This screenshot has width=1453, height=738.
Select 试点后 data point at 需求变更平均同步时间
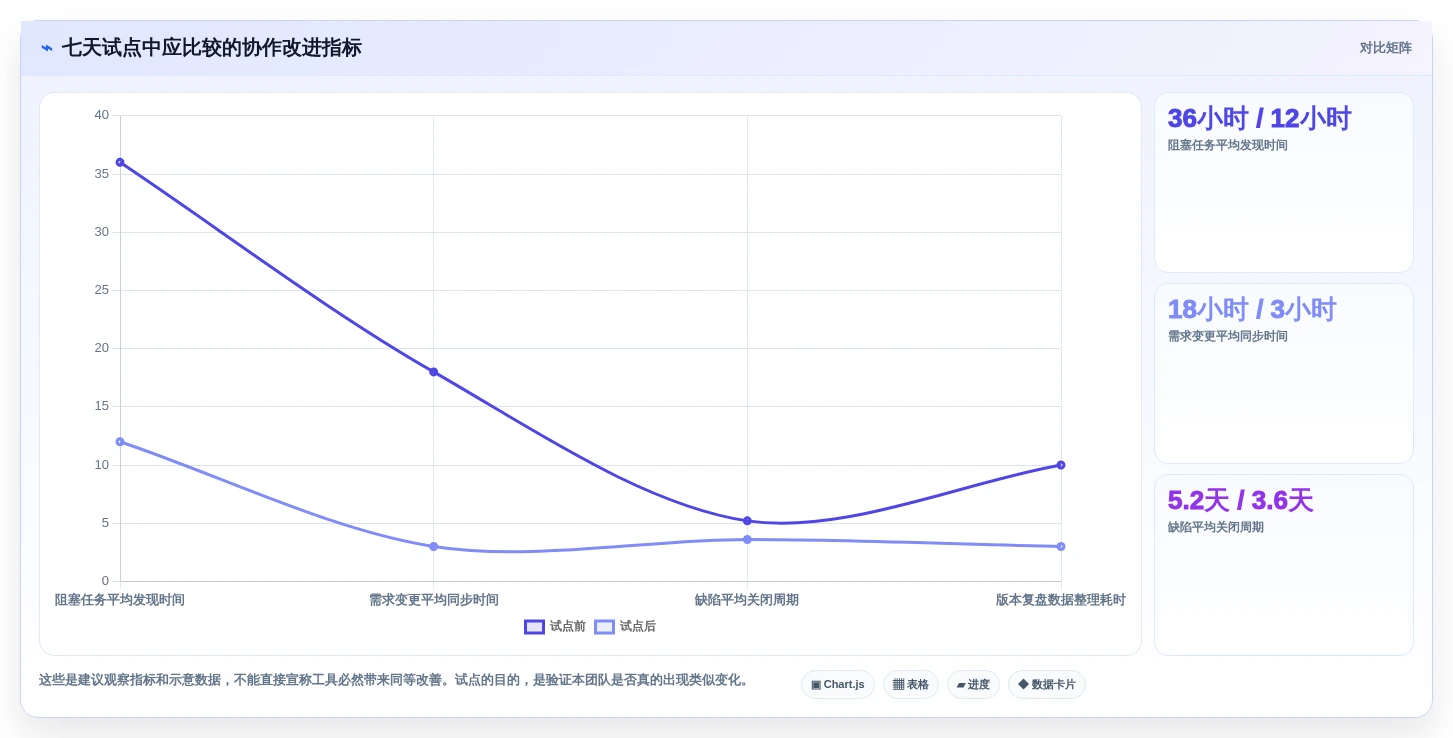pos(433,547)
